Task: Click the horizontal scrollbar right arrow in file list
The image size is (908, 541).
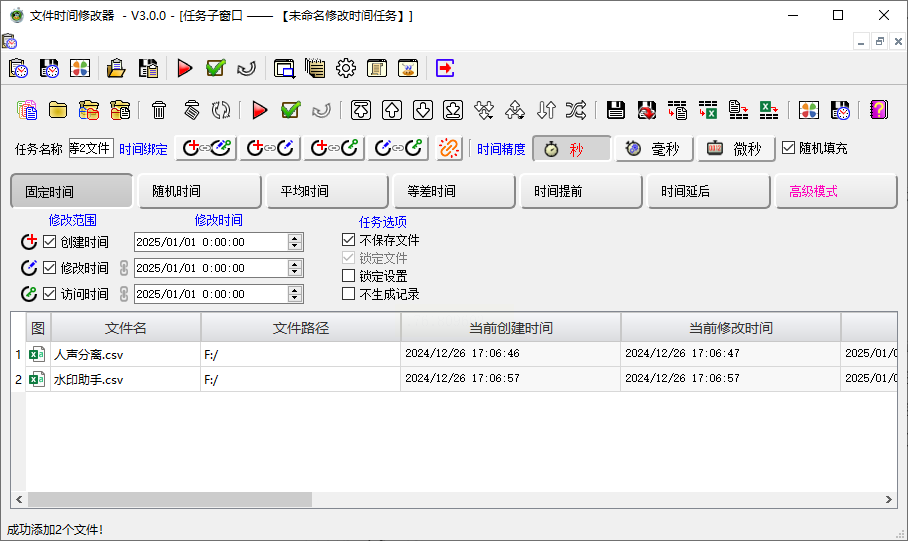Action: click(889, 499)
